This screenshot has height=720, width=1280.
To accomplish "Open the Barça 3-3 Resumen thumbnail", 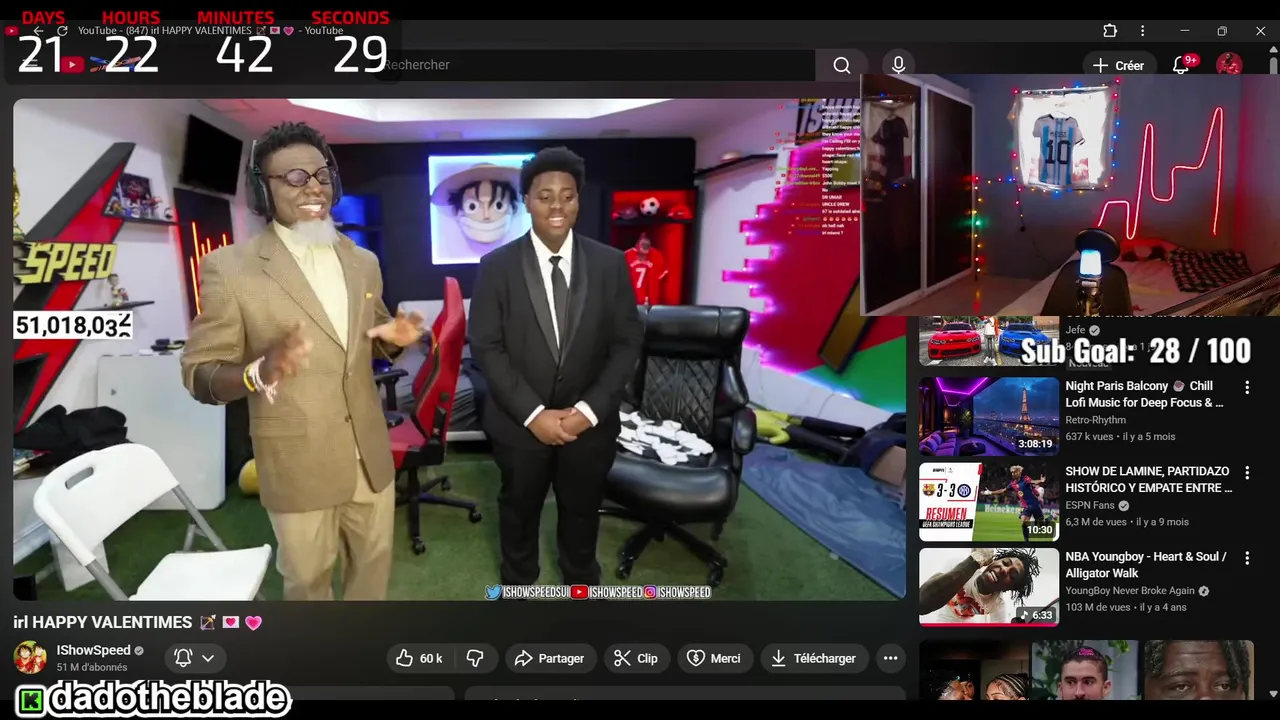I will click(989, 502).
